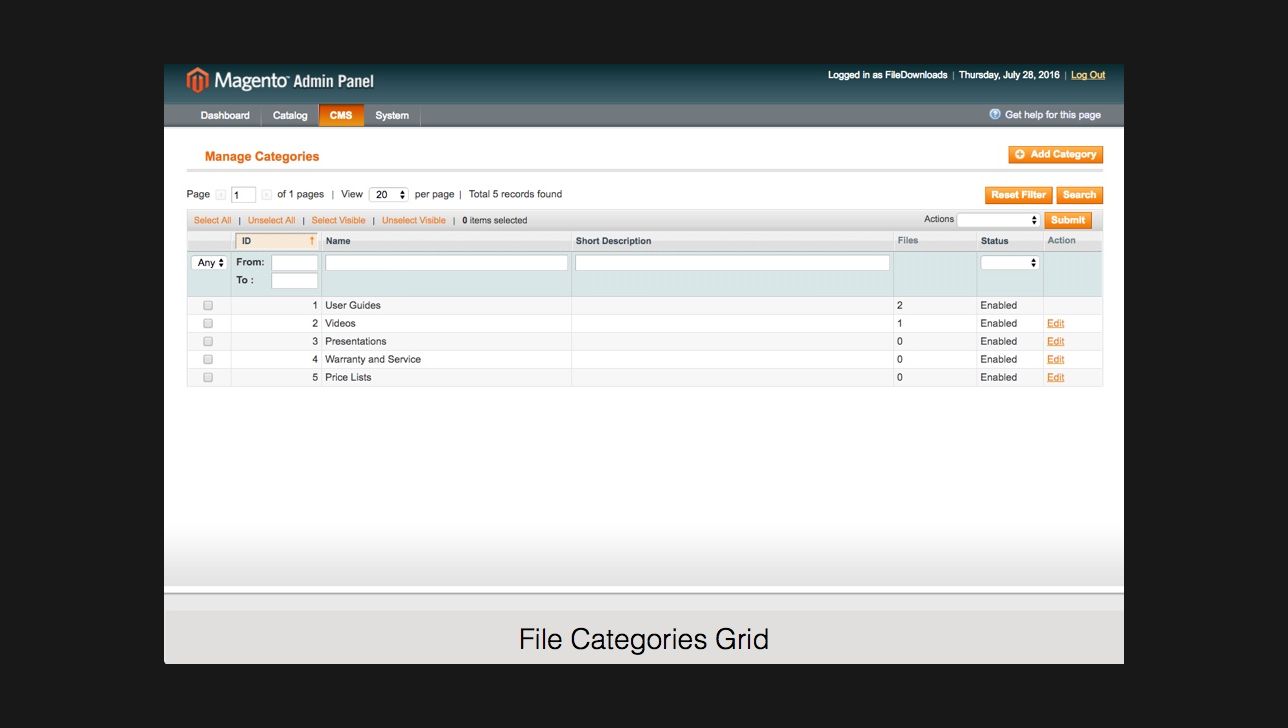
Task: Click the Add Category button
Action: point(1056,154)
